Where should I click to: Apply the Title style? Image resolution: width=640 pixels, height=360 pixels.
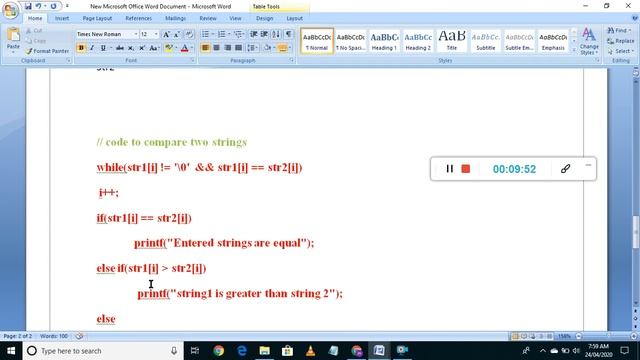(x=452, y=41)
